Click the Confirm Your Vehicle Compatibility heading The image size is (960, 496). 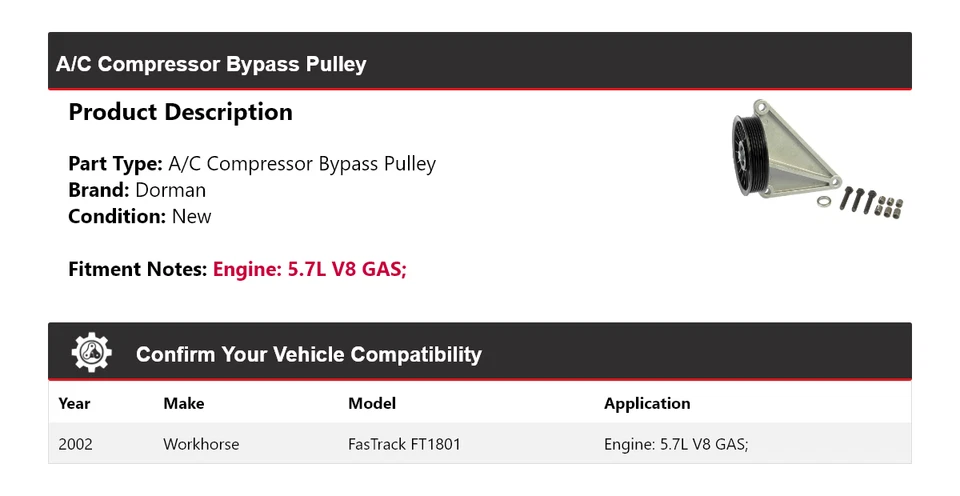point(308,355)
